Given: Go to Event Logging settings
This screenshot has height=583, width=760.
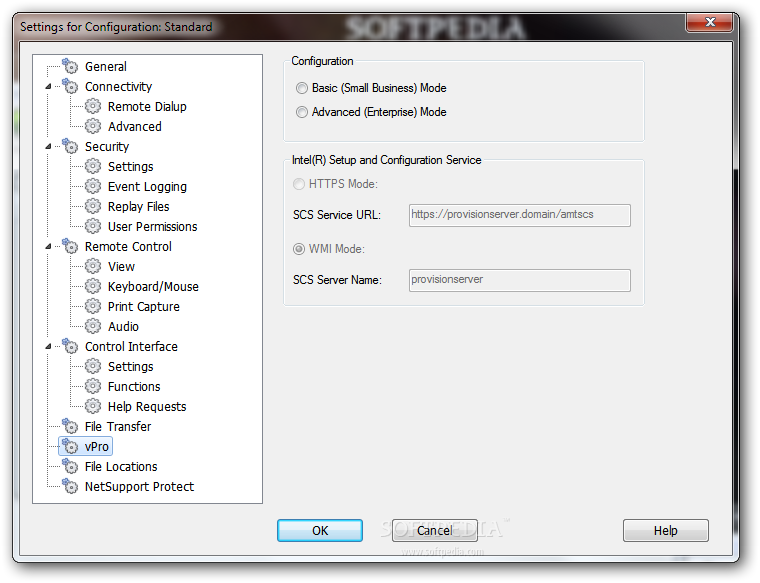Looking at the screenshot, I should tap(147, 187).
